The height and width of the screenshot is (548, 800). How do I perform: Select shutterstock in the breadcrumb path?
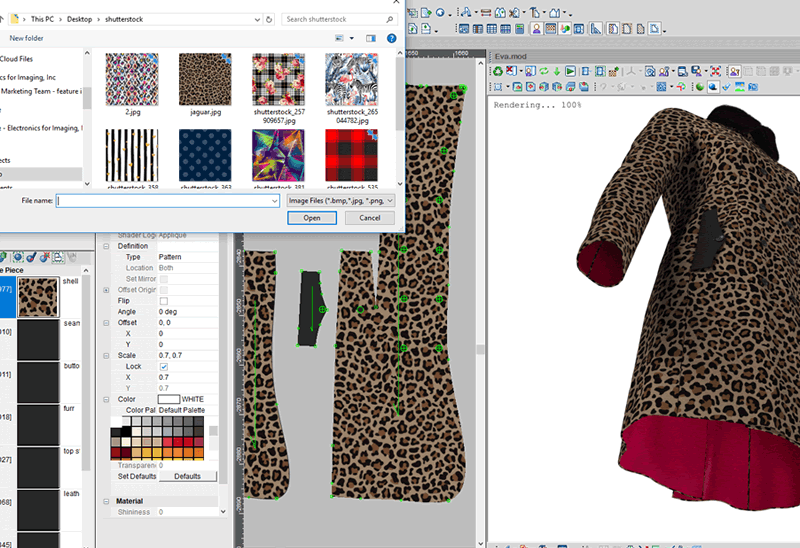pos(124,19)
